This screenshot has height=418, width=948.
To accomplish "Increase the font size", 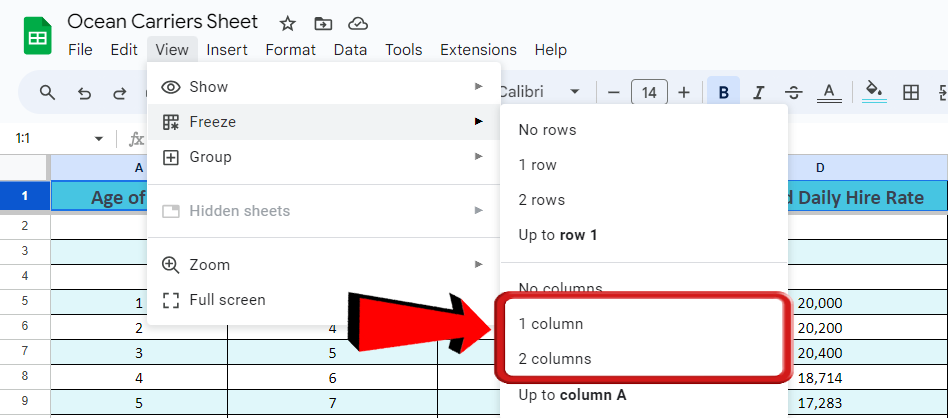I will tap(684, 92).
